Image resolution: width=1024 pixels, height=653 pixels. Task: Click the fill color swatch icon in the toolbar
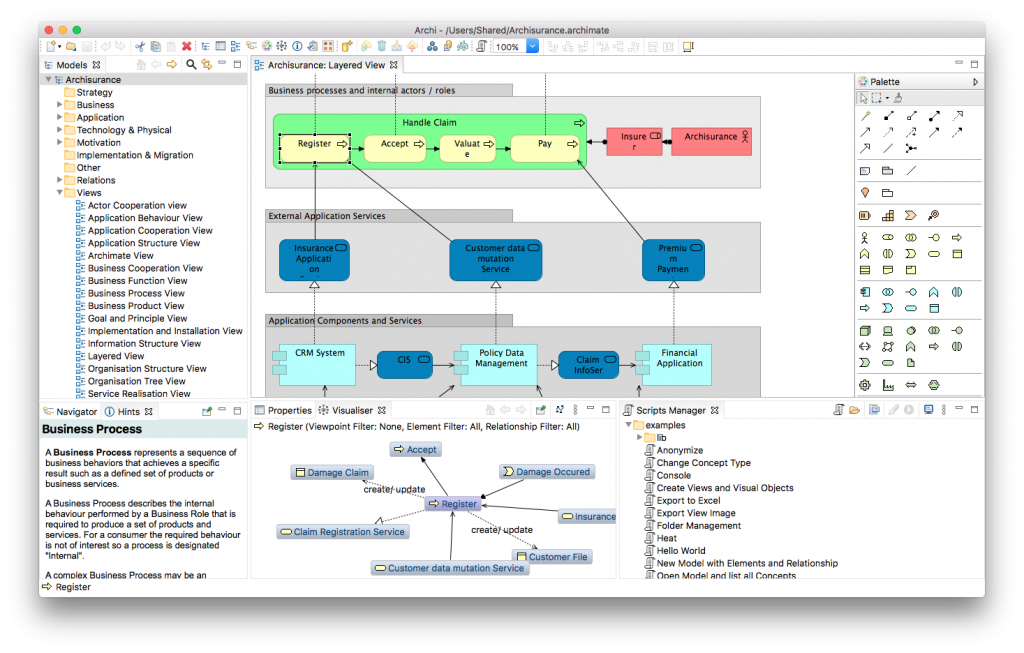click(328, 46)
